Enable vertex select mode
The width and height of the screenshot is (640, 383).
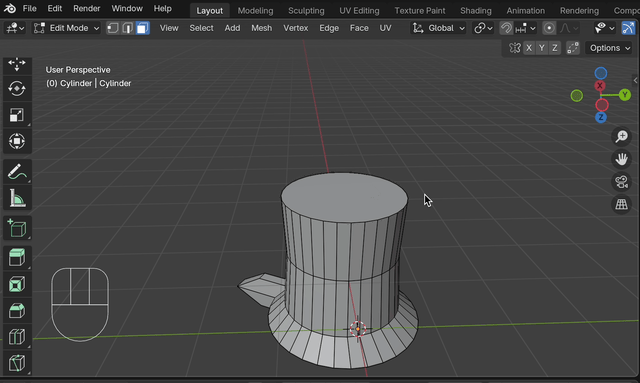pyautogui.click(x=113, y=28)
